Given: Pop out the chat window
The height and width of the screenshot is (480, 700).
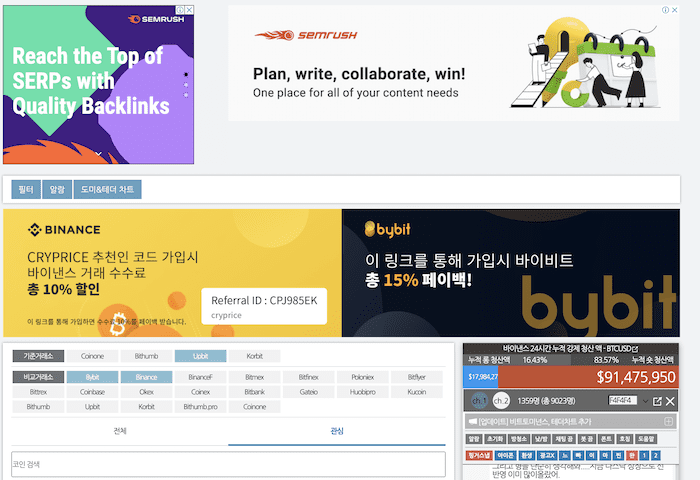Looking at the screenshot, I should coord(657,401).
